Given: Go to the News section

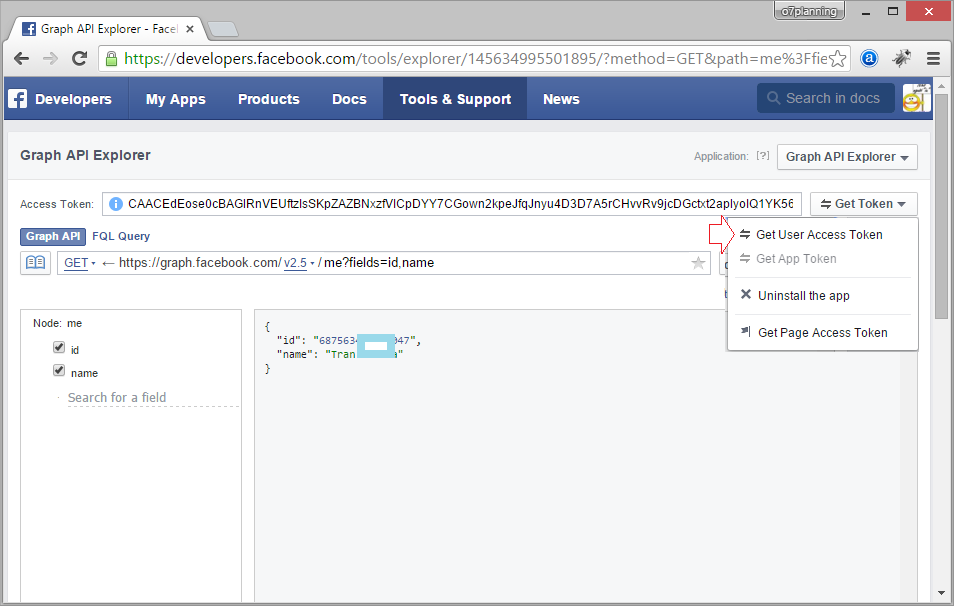Looking at the screenshot, I should pyautogui.click(x=561, y=99).
